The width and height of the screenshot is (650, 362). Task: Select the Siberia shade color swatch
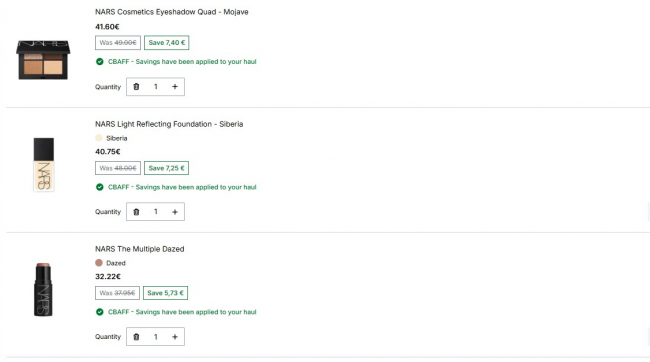(99, 138)
